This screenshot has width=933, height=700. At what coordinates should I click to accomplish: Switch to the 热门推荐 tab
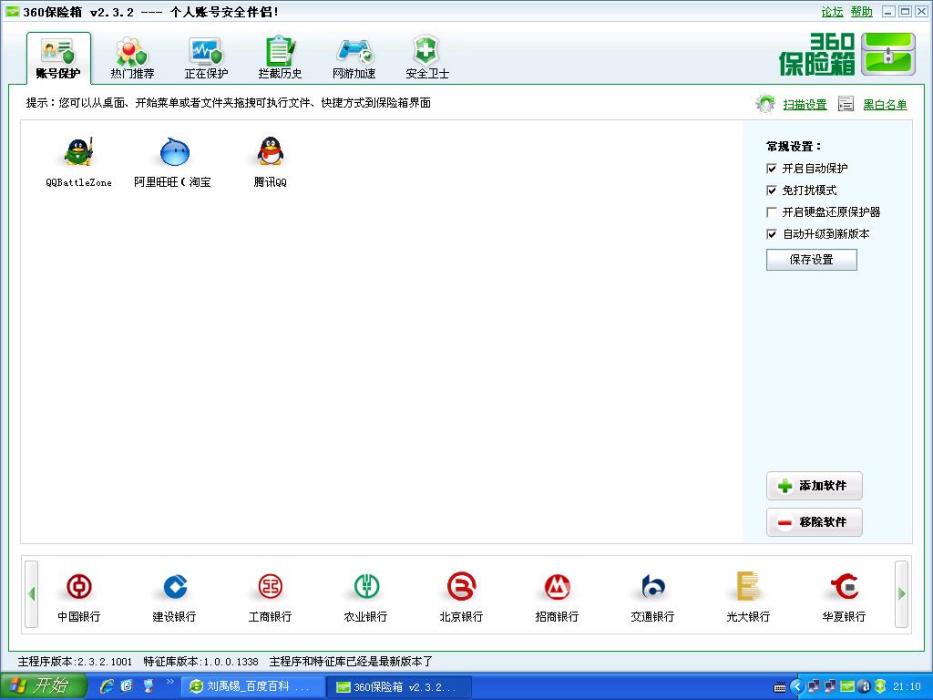point(132,58)
